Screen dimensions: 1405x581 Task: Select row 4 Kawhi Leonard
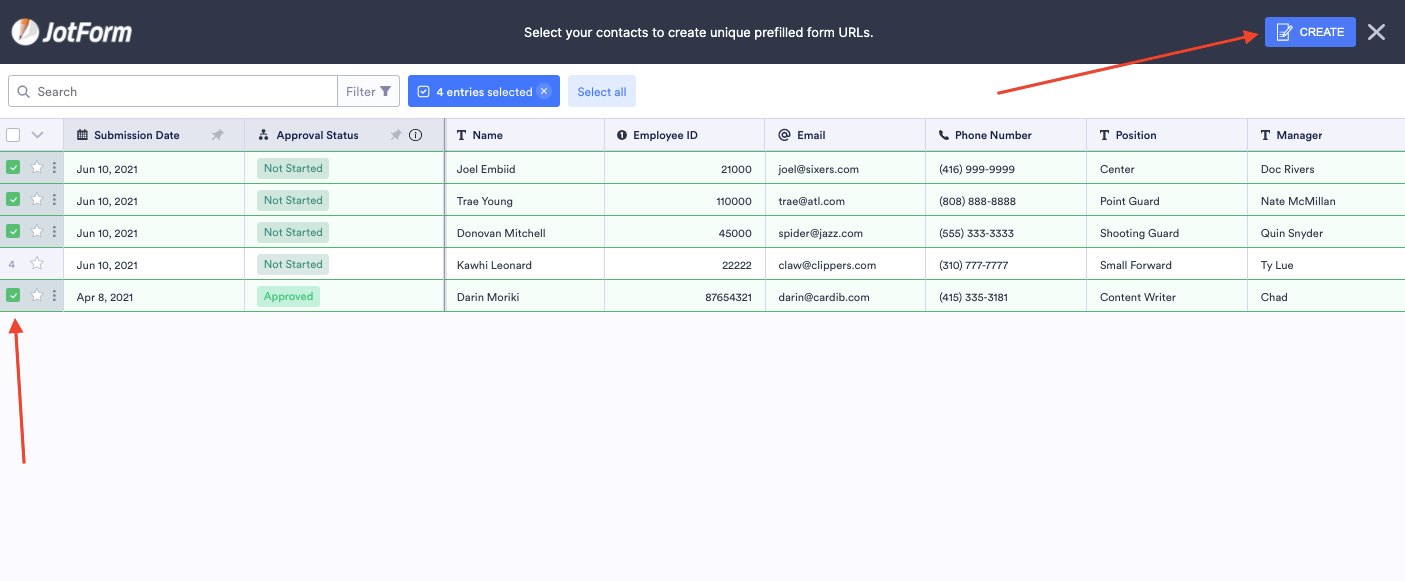click(x=12, y=264)
